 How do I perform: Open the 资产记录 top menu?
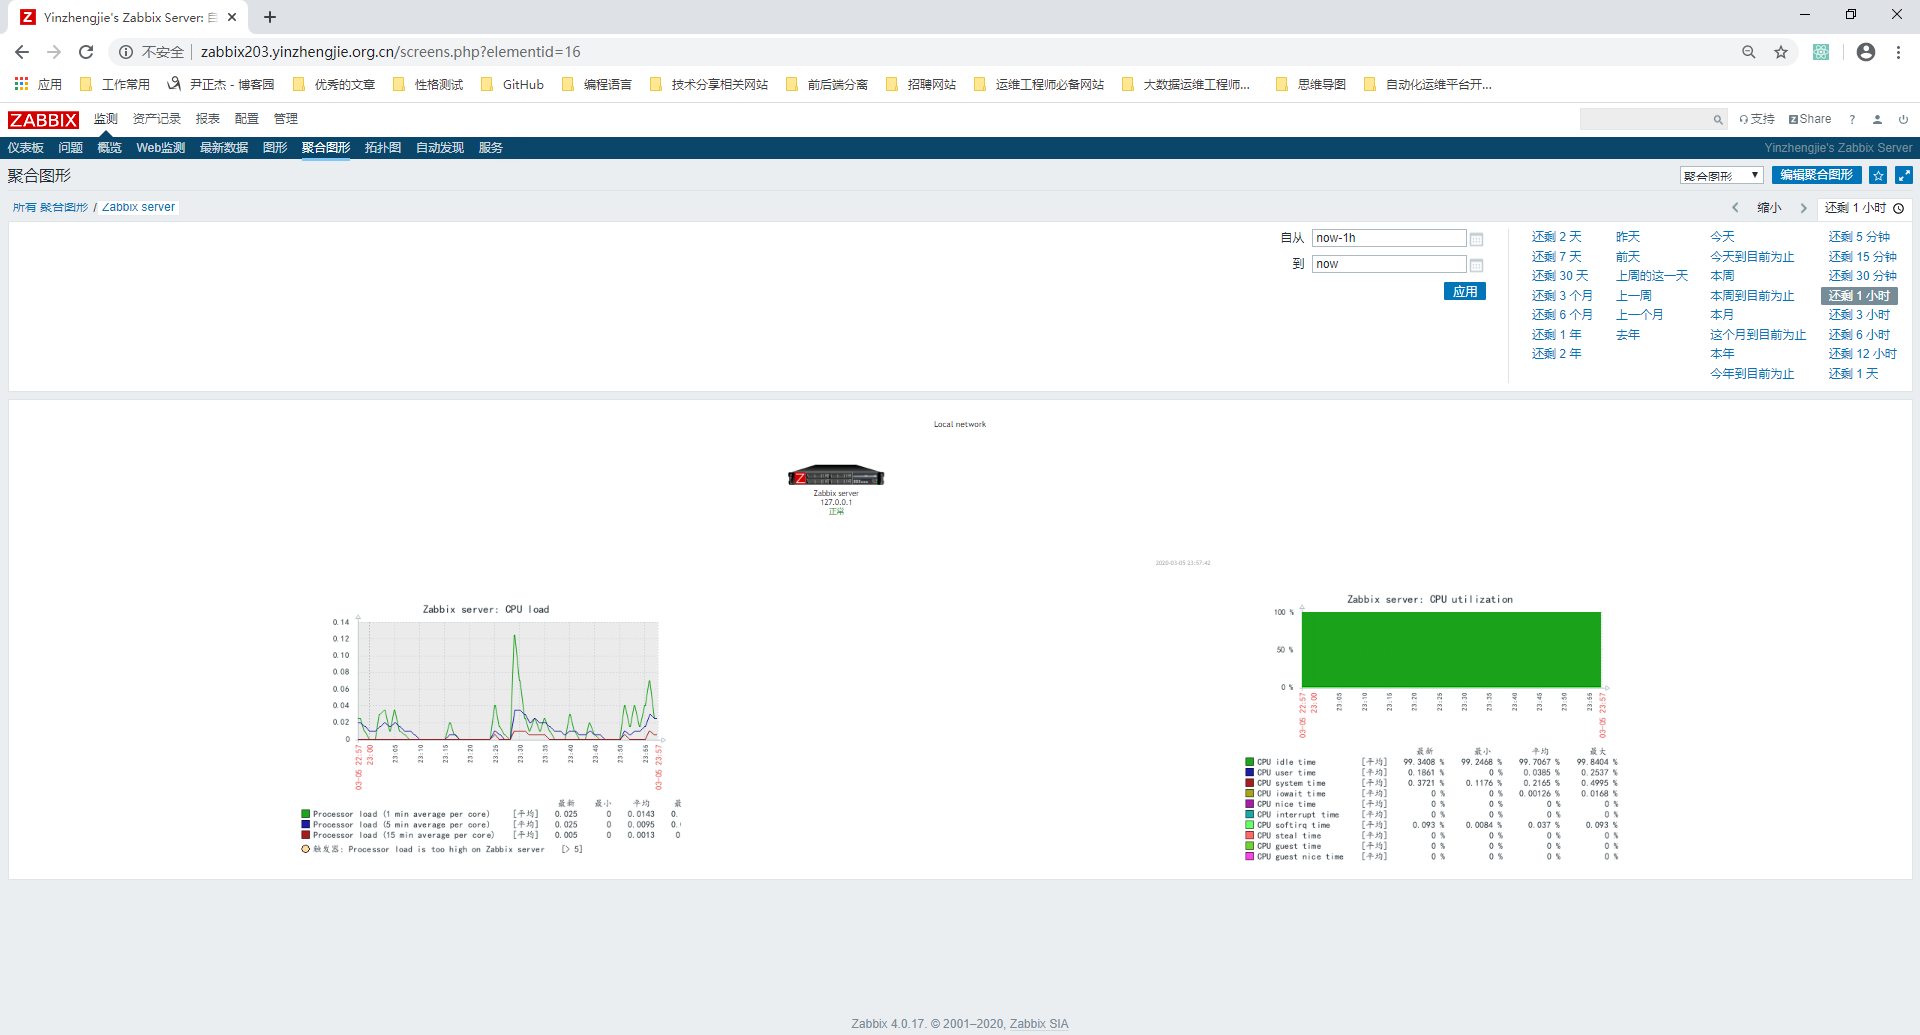pyautogui.click(x=157, y=119)
